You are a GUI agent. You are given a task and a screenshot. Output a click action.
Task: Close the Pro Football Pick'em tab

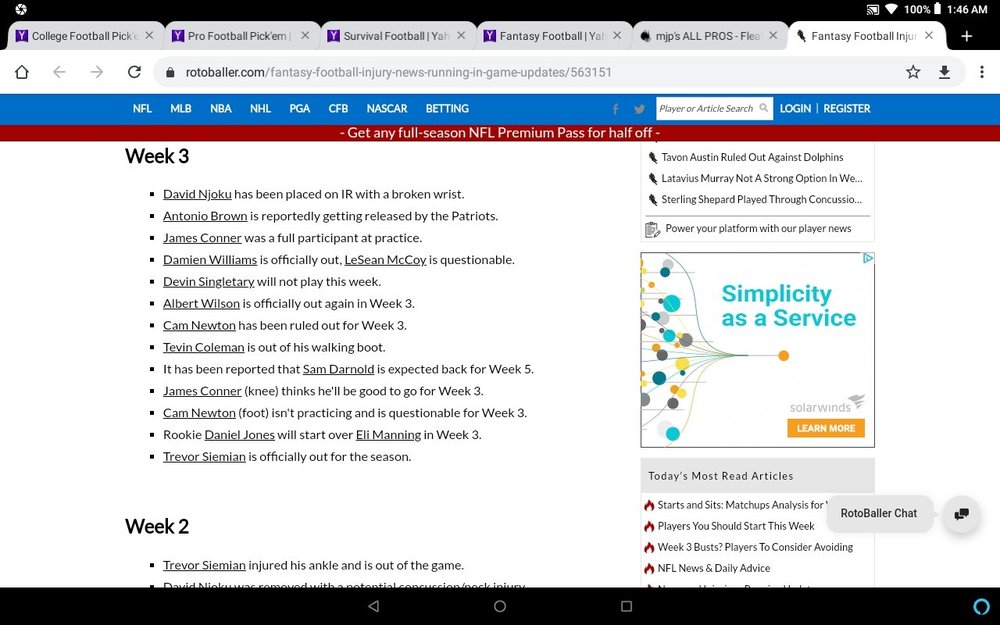tap(305, 36)
